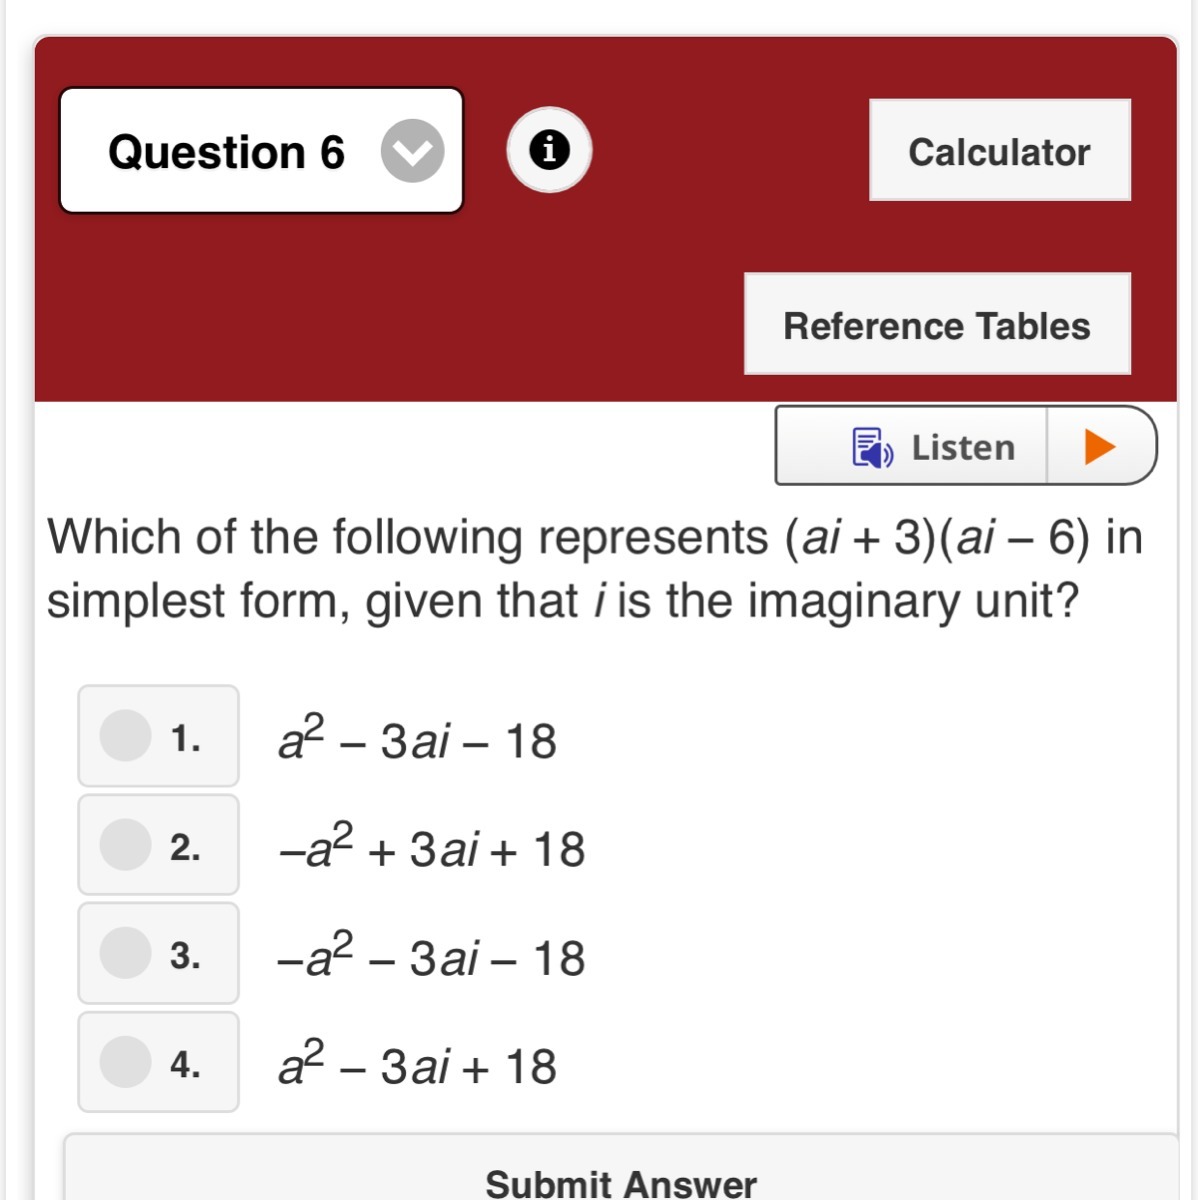Select the radio button for answer 4
Screen dimensions: 1198x1200
126,1061
